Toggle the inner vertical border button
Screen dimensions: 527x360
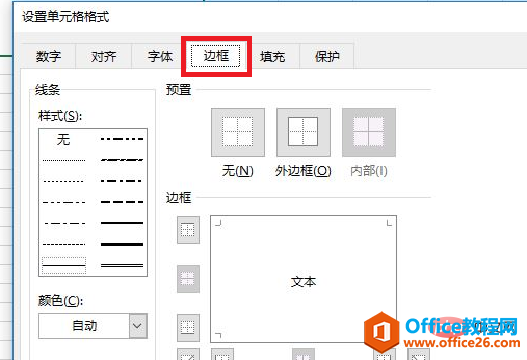(x=303, y=354)
